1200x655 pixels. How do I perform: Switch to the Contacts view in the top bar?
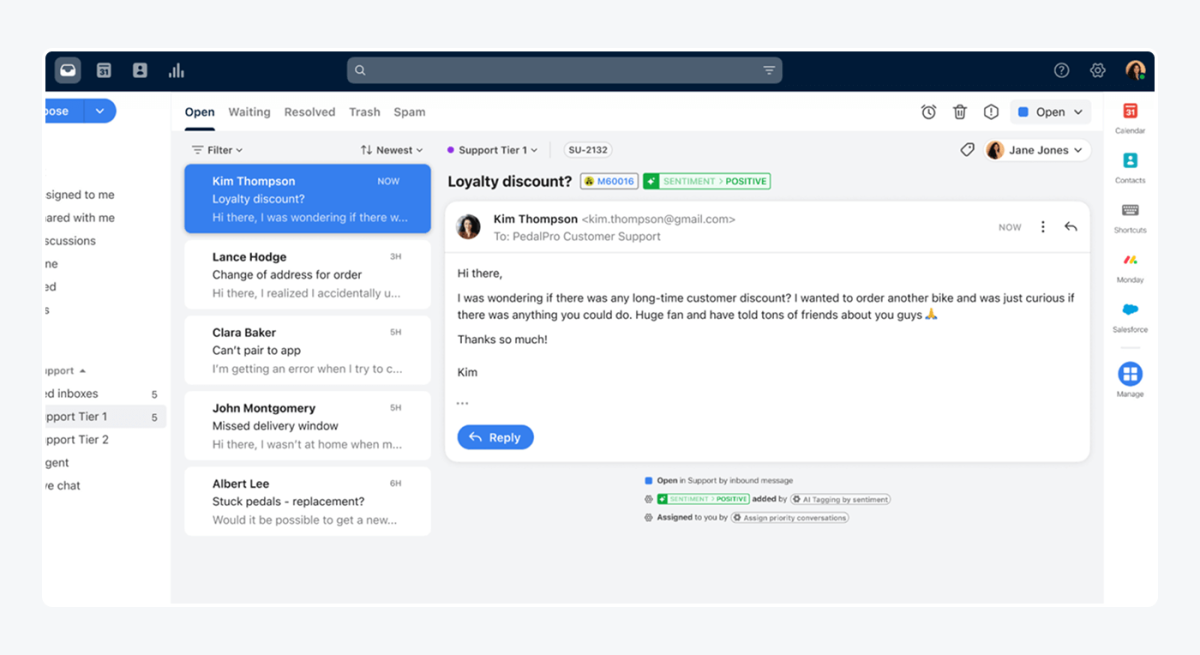click(x=140, y=70)
